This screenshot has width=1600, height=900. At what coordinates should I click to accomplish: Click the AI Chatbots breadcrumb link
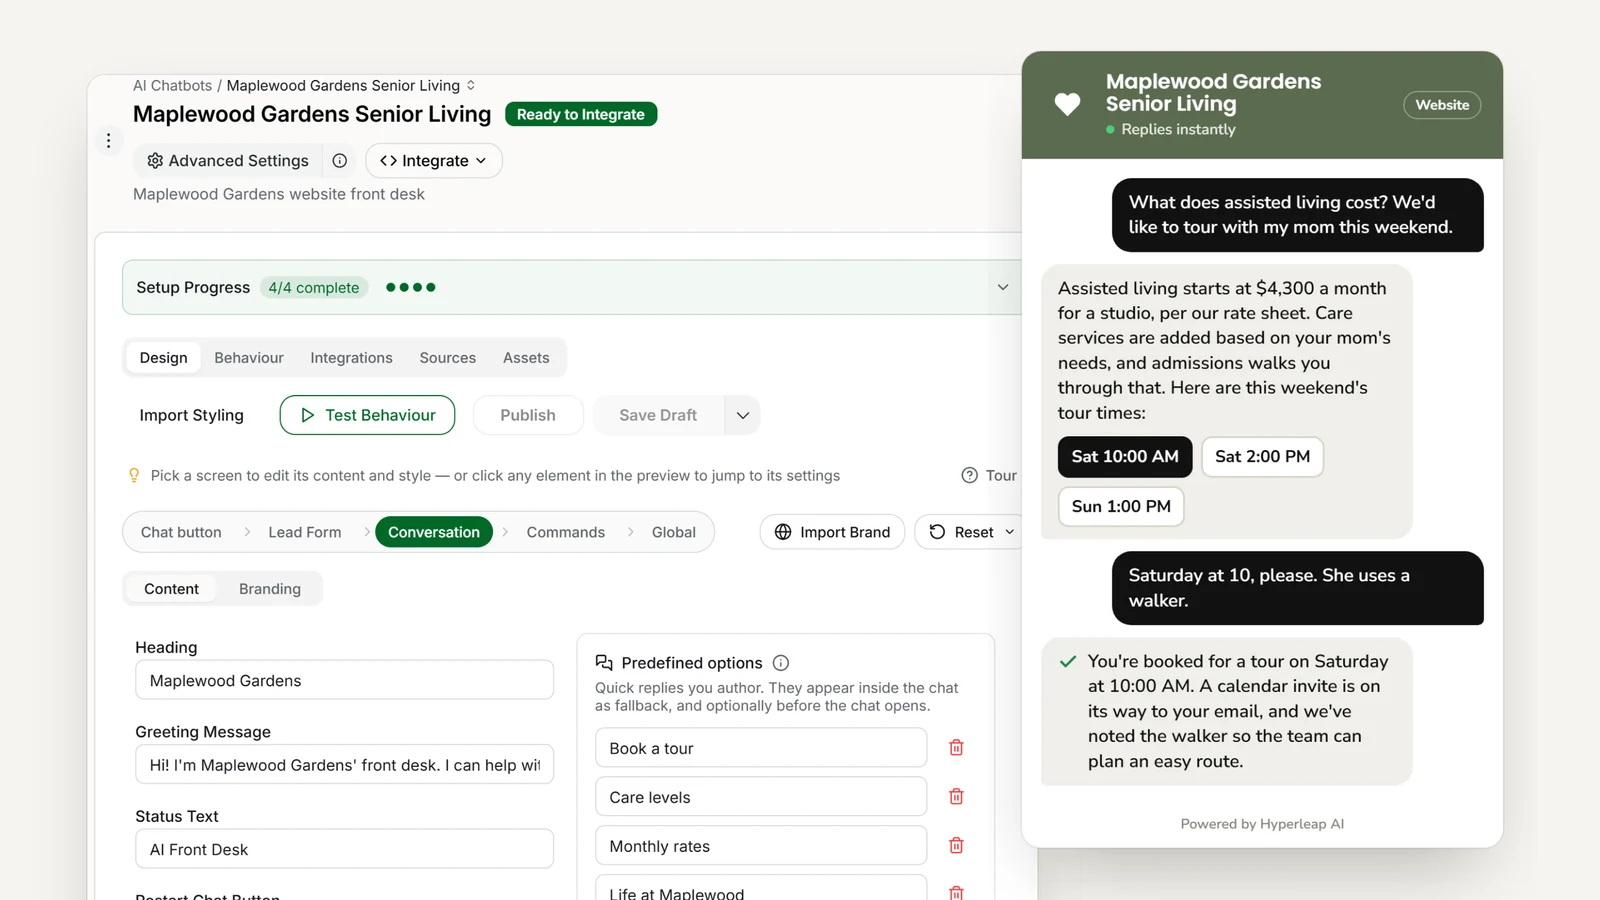click(x=172, y=86)
